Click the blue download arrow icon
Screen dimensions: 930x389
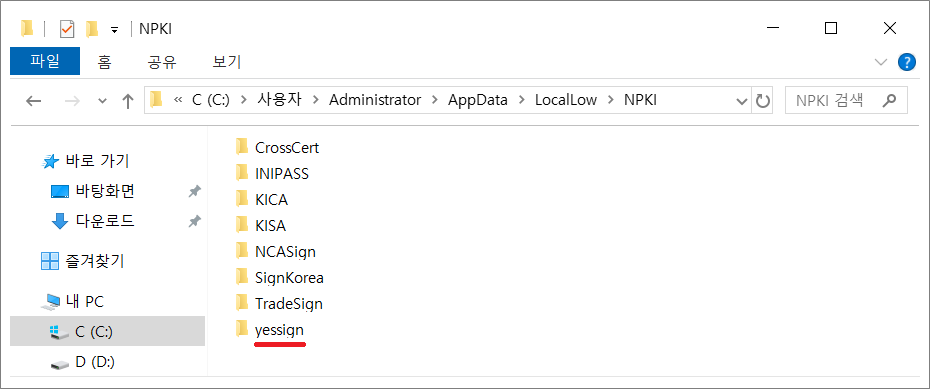pos(60,222)
